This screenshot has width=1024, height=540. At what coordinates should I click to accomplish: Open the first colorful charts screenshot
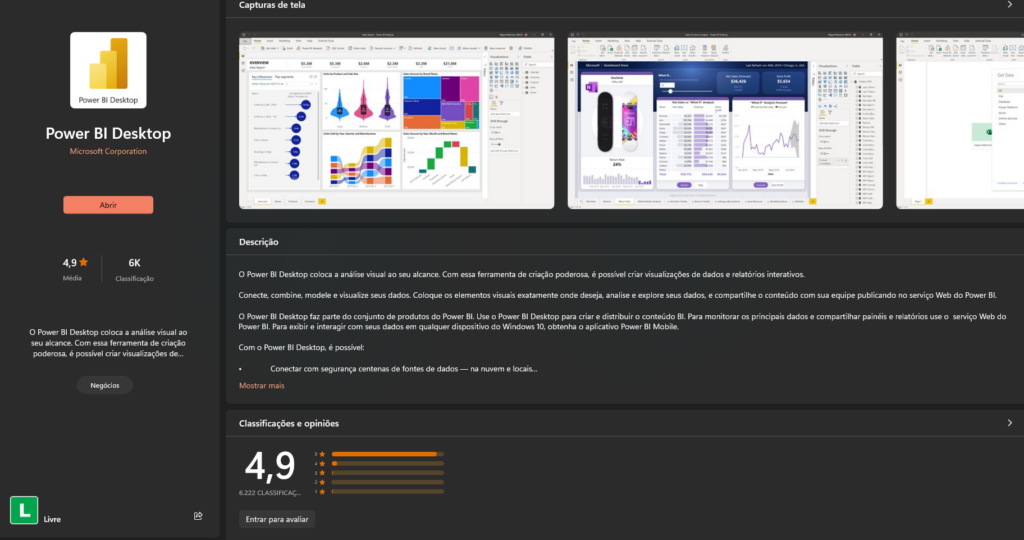[x=396, y=120]
